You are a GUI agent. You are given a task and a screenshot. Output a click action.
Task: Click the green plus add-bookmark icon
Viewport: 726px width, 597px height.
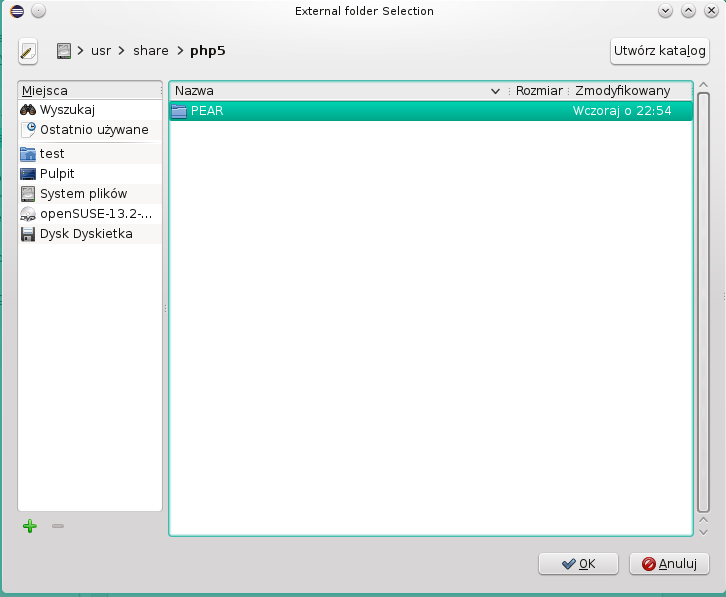coord(30,526)
